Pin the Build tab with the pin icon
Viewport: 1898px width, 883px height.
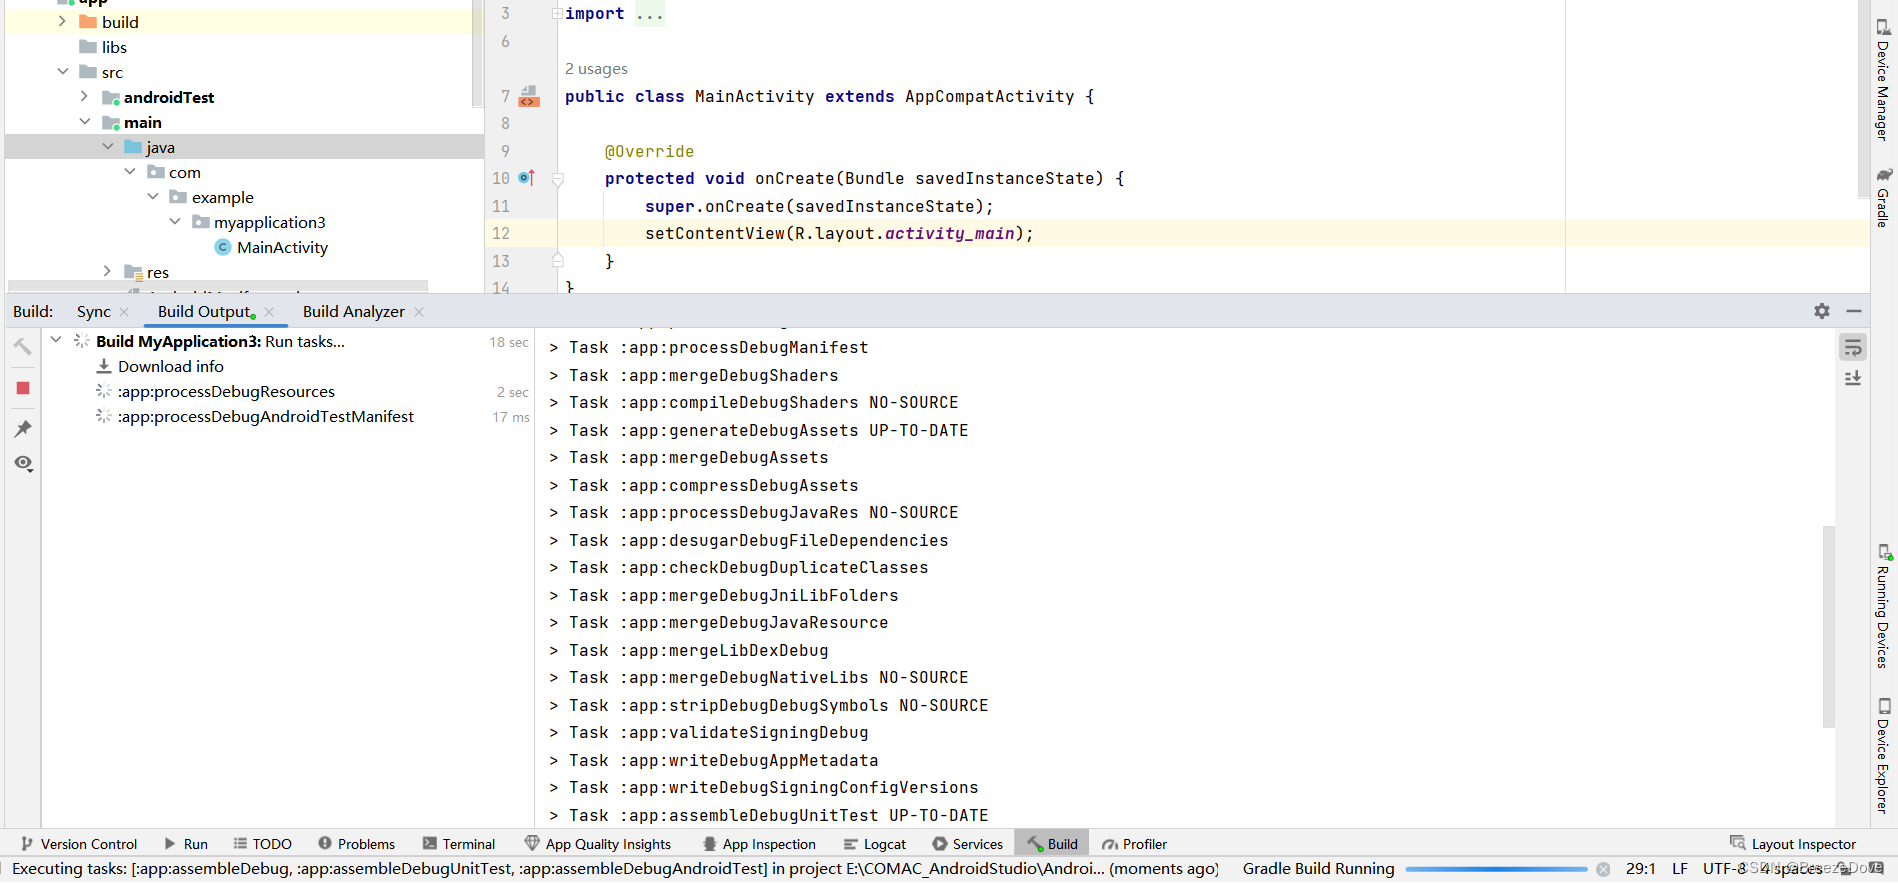click(23, 429)
